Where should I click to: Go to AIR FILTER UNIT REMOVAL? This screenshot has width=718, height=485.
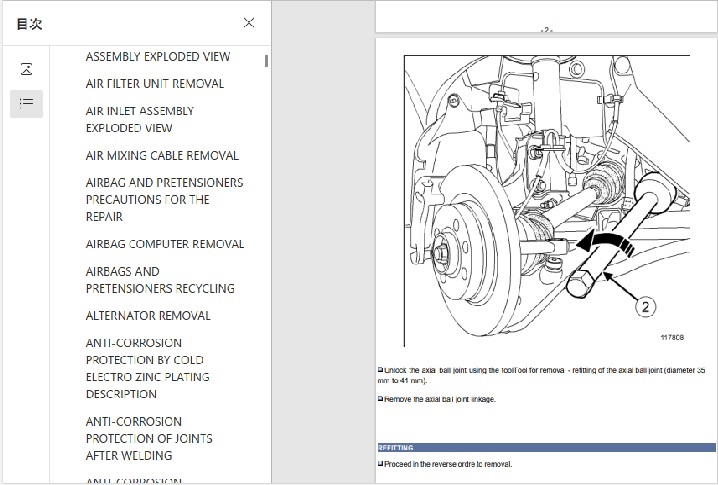point(155,84)
